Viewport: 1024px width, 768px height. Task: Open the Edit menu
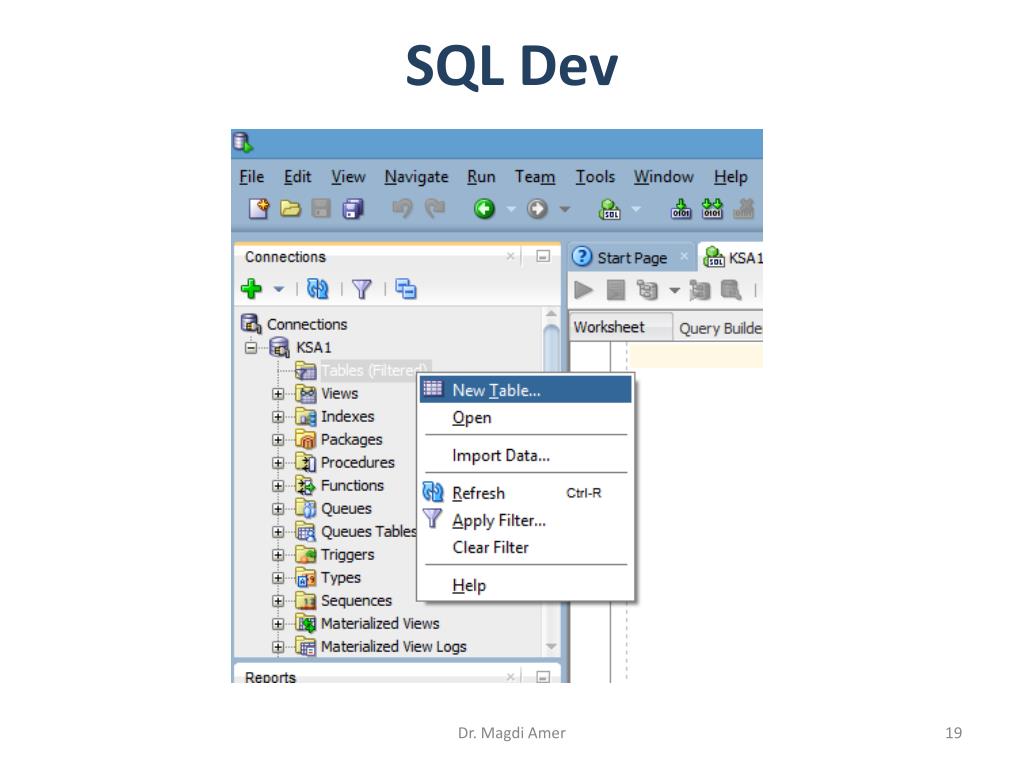tap(297, 177)
